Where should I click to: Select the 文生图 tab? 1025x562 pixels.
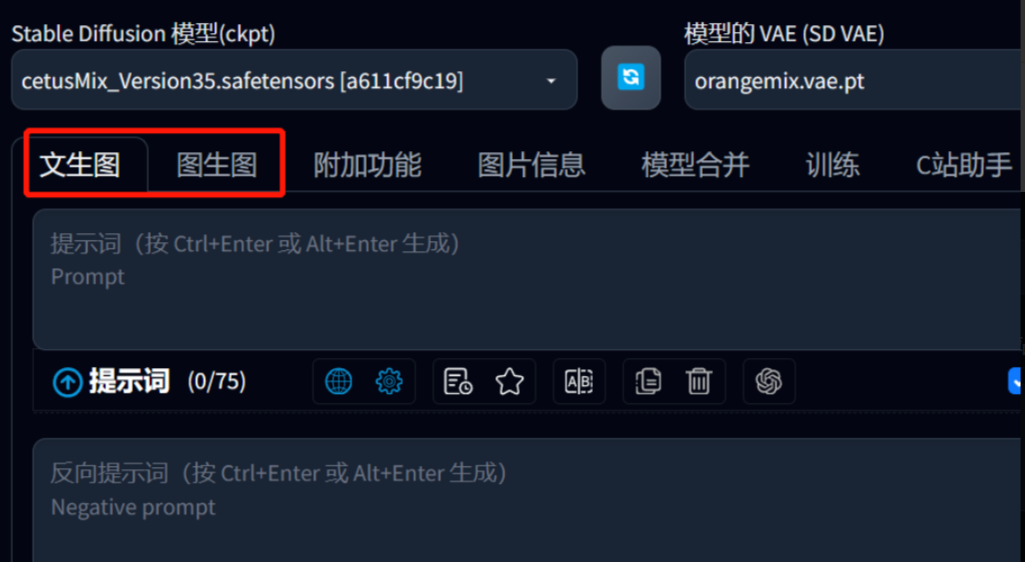[80, 165]
